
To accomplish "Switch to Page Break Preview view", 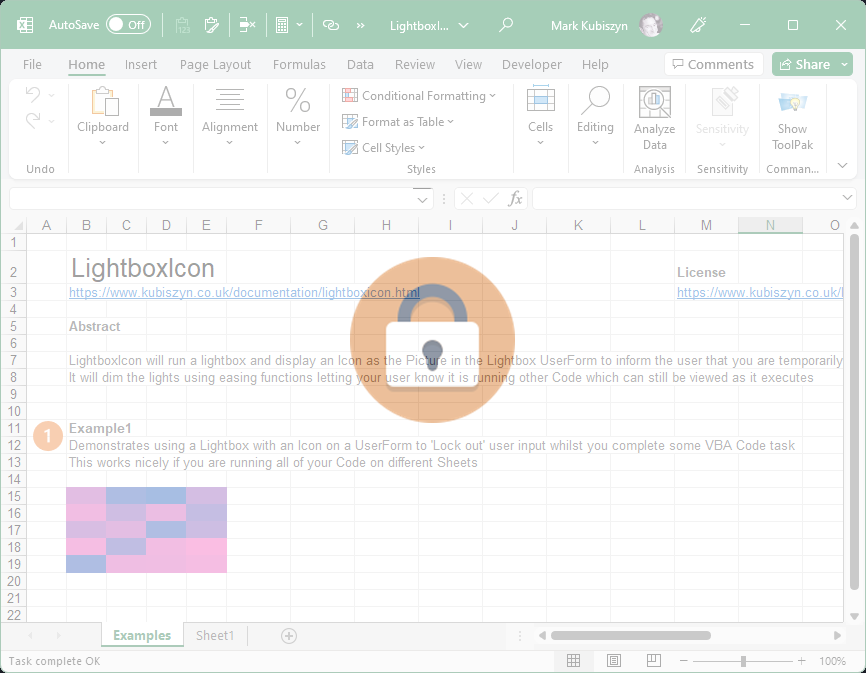I will click(x=653, y=661).
